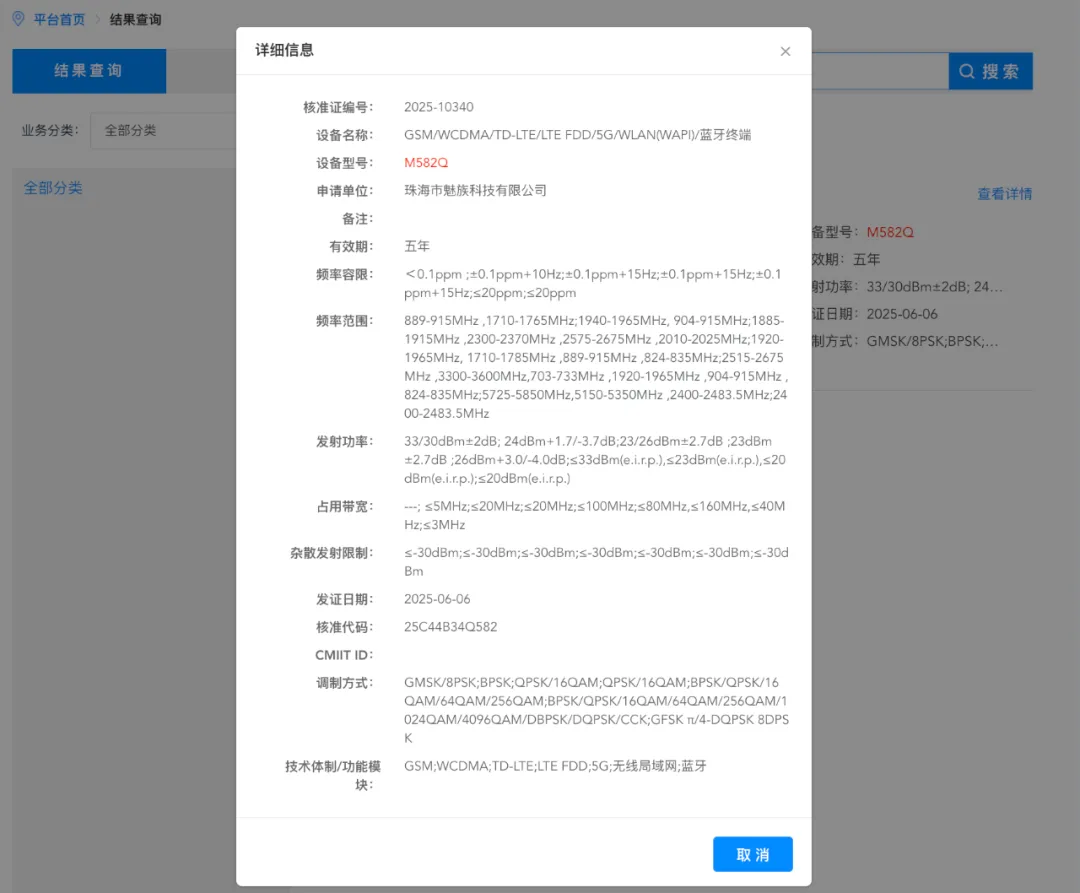Click the 核准证编号 value 2025-10340
Screen dimensions: 1080x893
[x=439, y=107]
